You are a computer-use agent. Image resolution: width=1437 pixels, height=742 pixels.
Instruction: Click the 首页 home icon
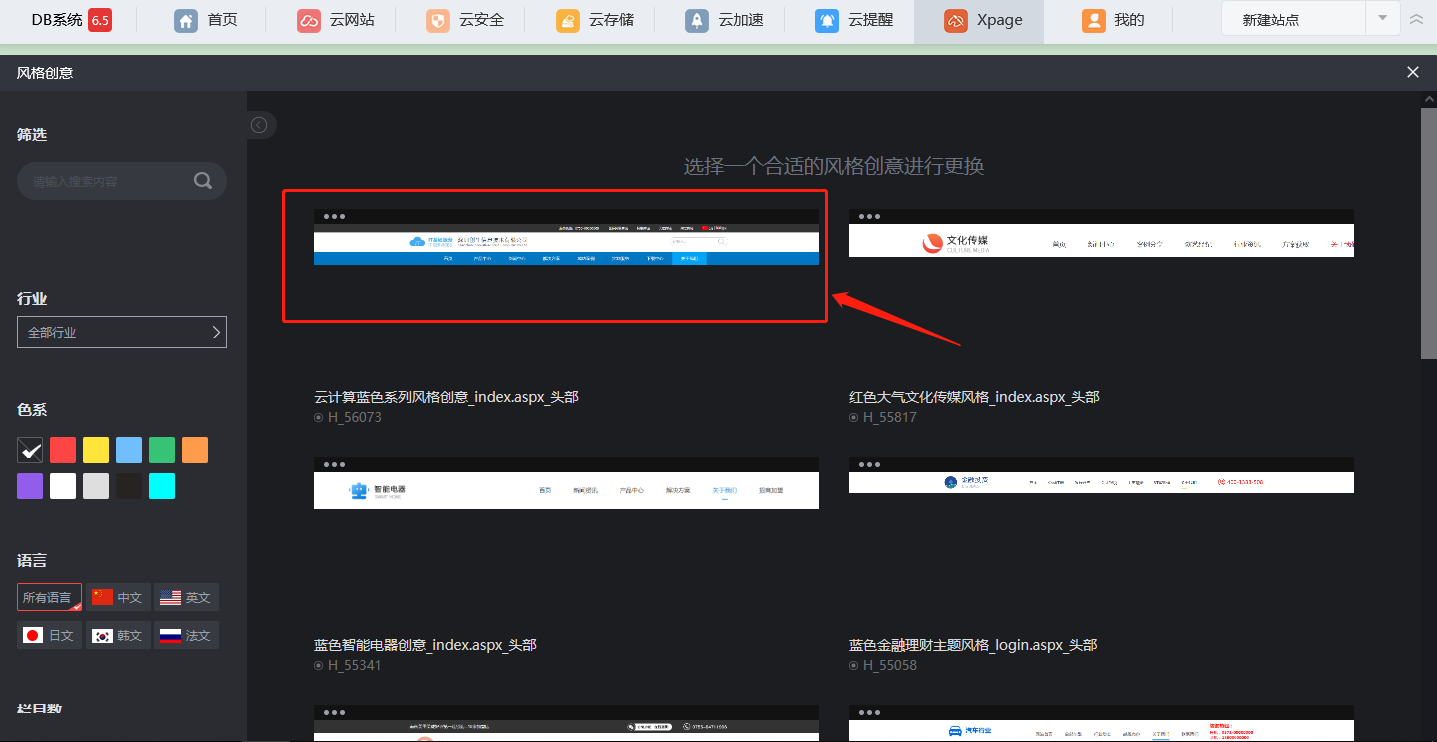click(186, 21)
